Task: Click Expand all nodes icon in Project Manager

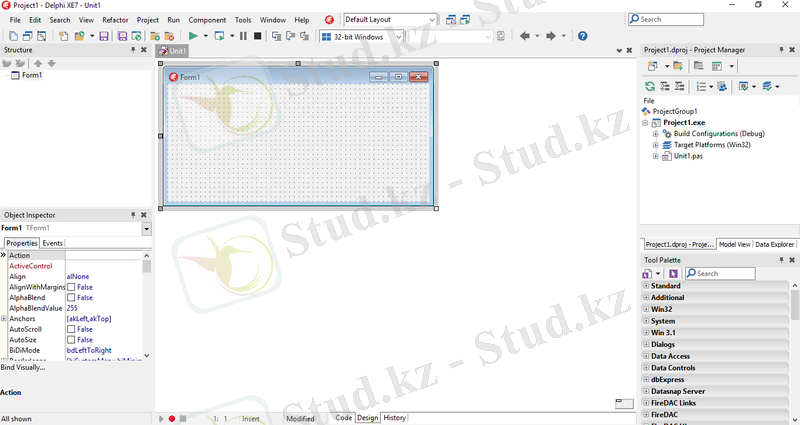Action: [665, 86]
